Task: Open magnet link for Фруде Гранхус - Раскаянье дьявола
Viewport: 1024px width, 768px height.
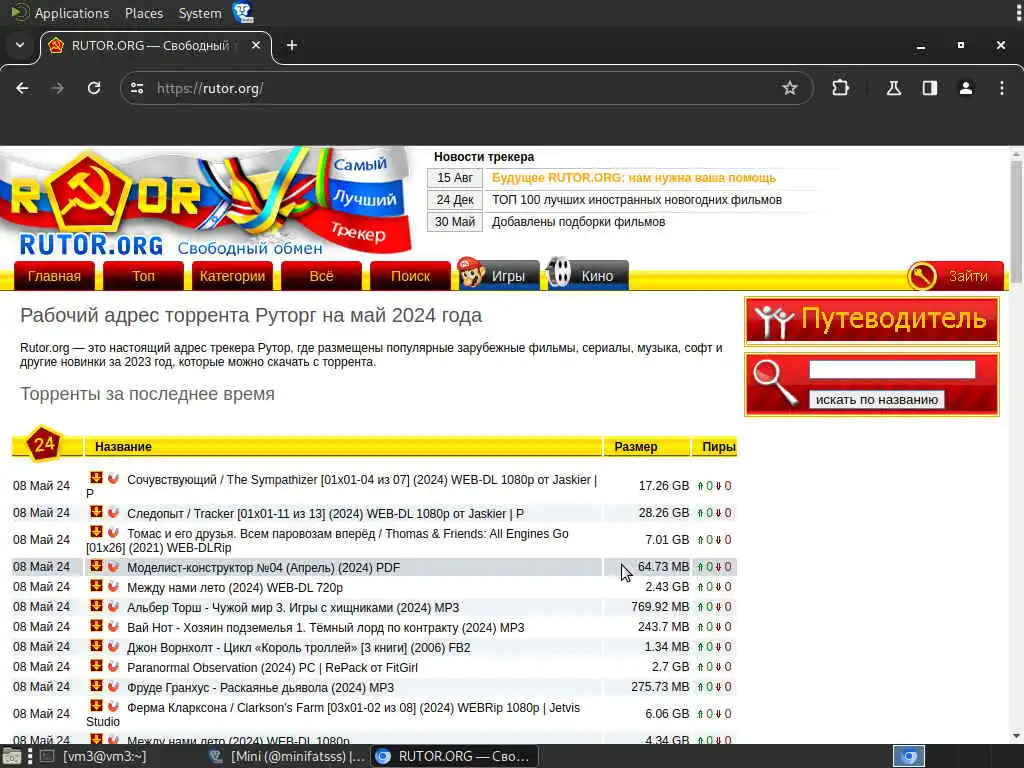Action: click(x=113, y=686)
